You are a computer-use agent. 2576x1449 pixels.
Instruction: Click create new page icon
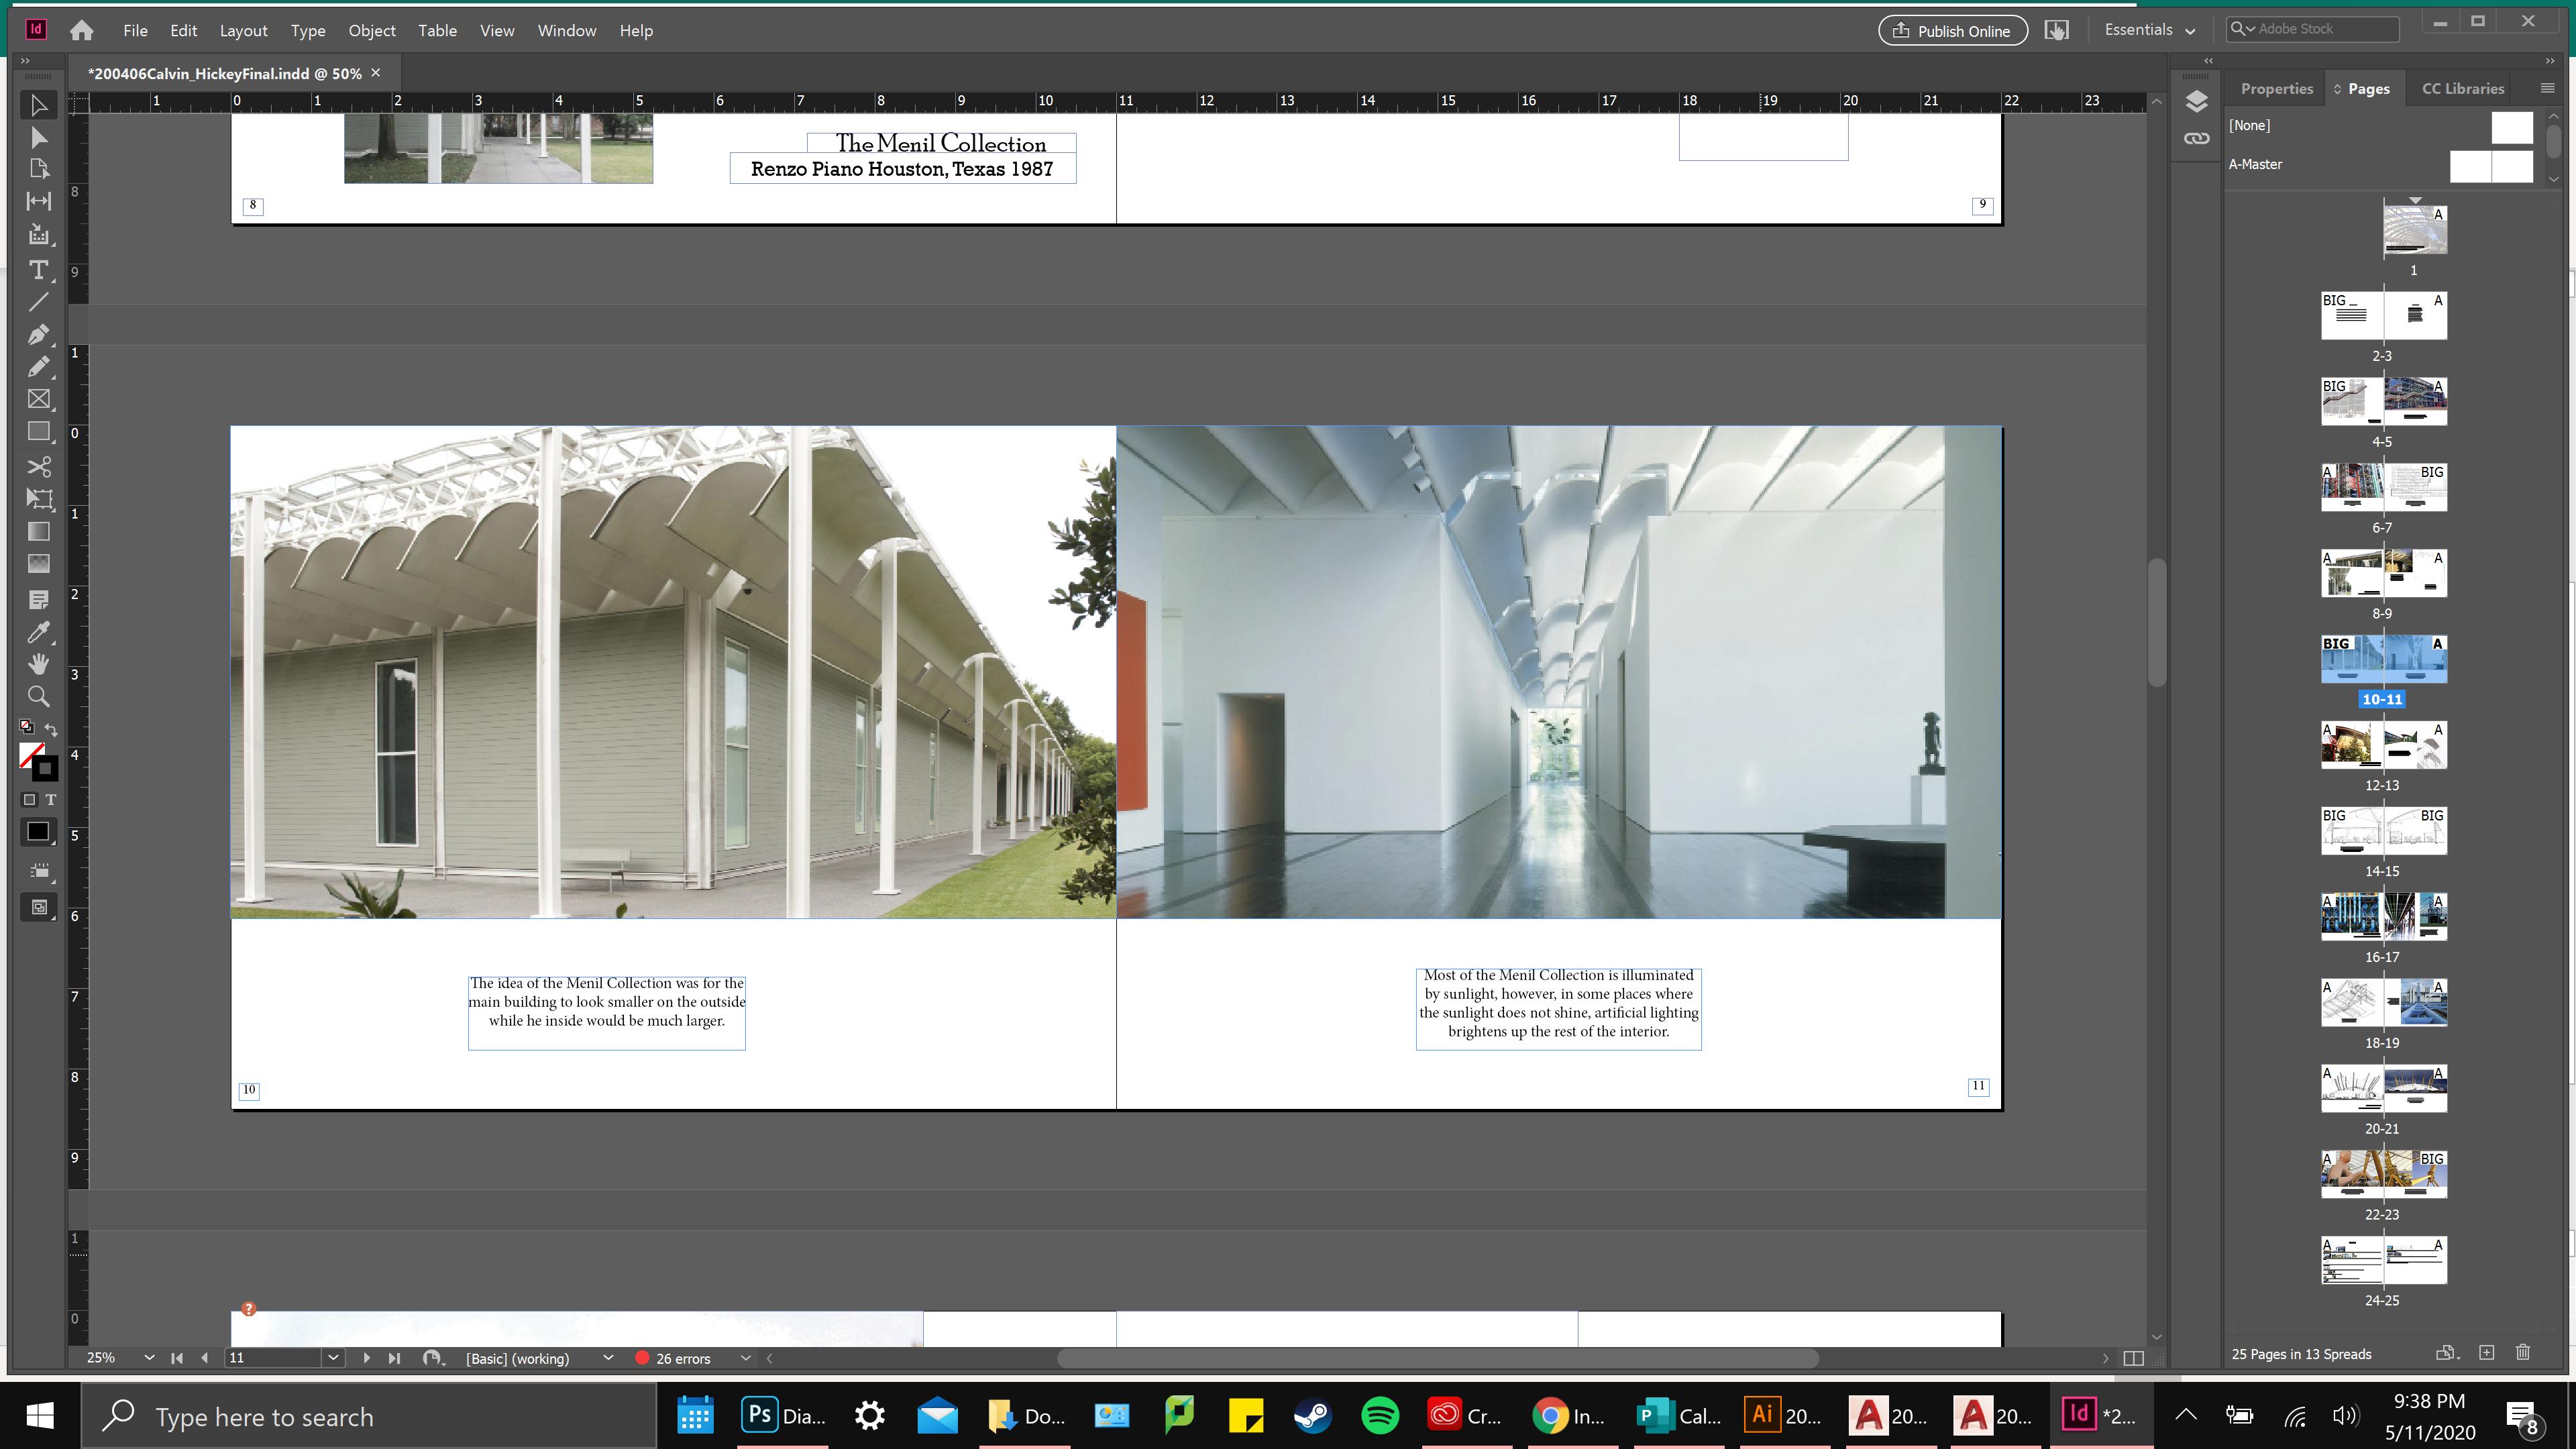tap(2486, 1353)
